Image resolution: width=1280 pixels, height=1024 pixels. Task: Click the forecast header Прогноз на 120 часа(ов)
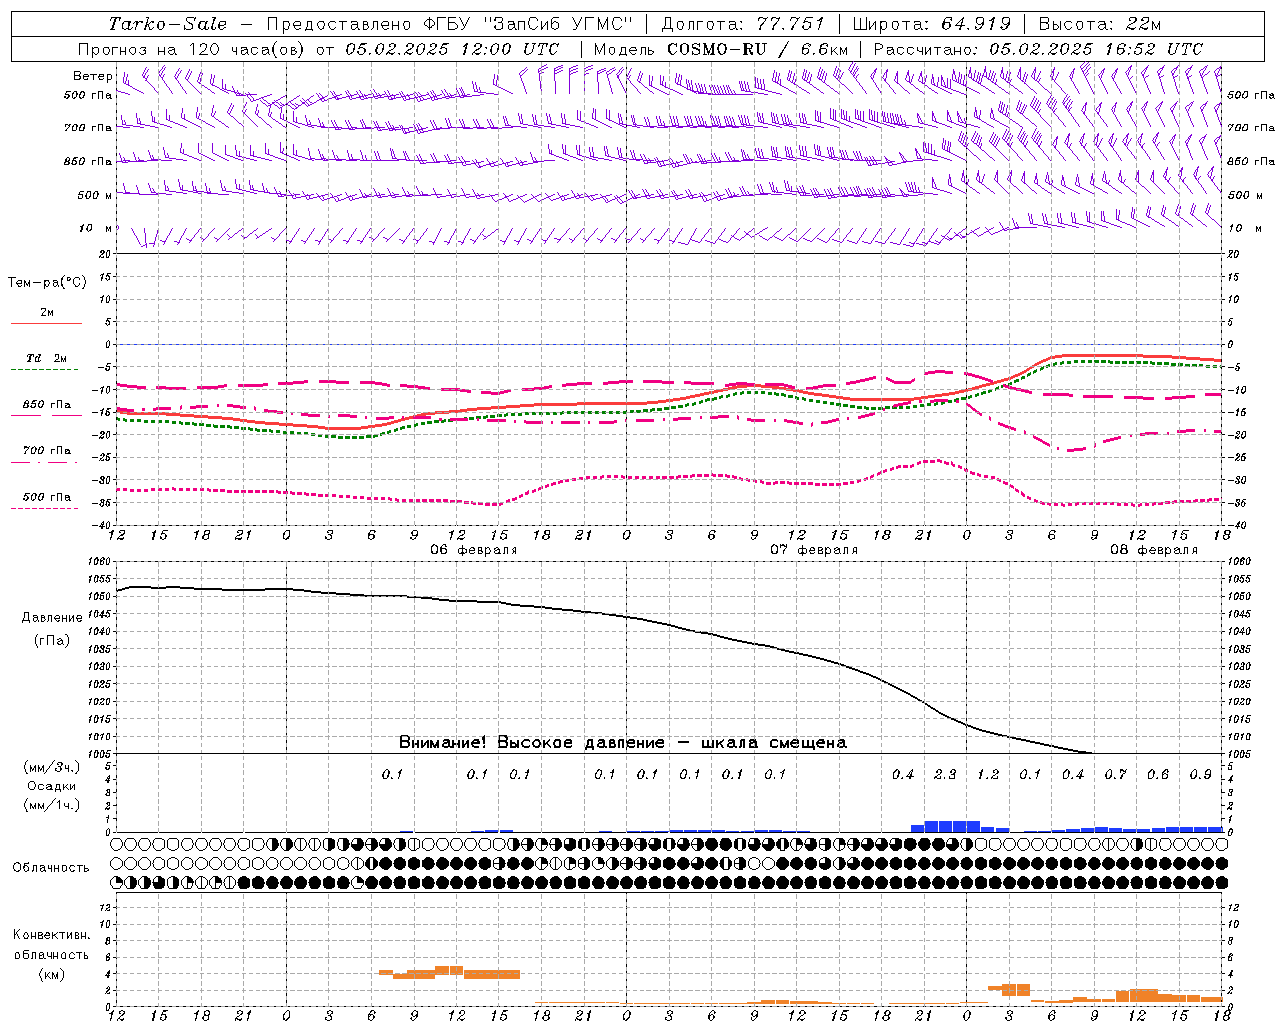tap(192, 49)
